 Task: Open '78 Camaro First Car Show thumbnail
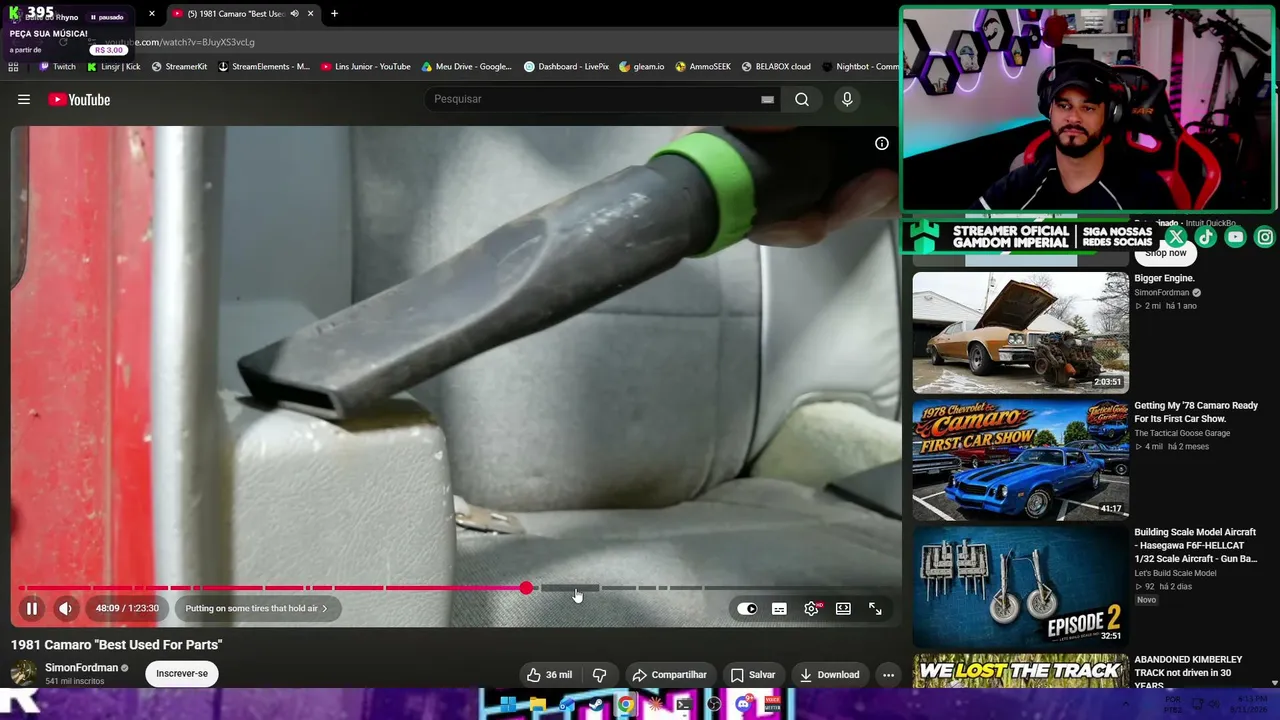coord(1020,460)
